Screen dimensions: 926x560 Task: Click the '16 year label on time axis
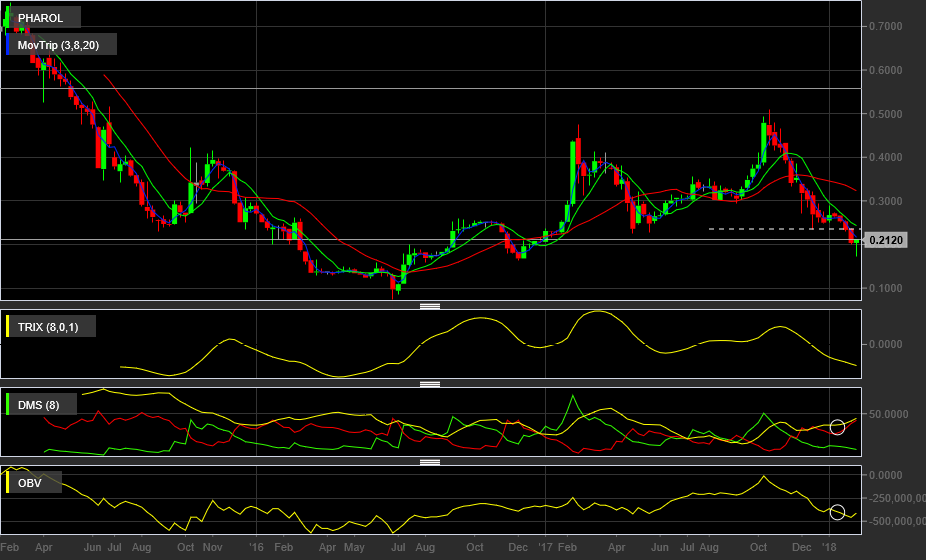point(256,547)
